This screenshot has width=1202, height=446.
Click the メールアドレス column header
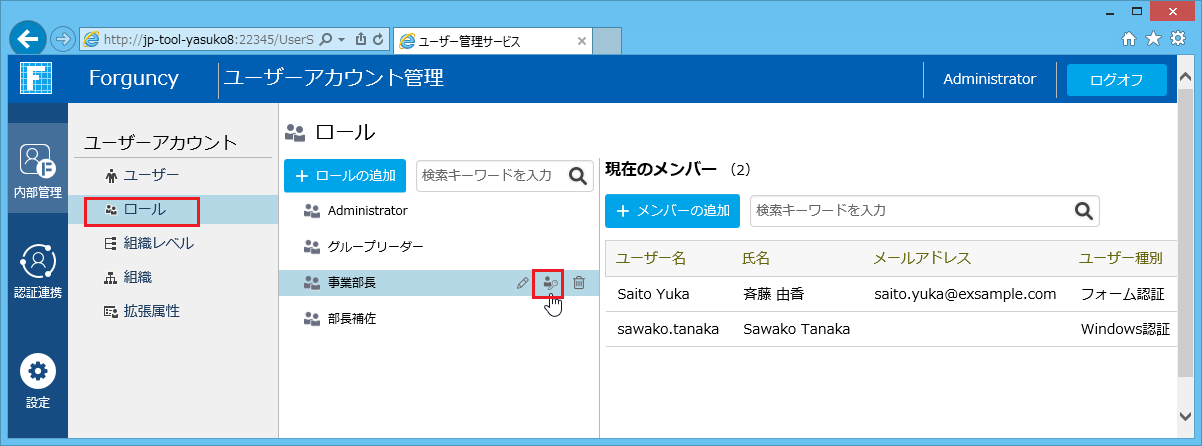click(922, 258)
